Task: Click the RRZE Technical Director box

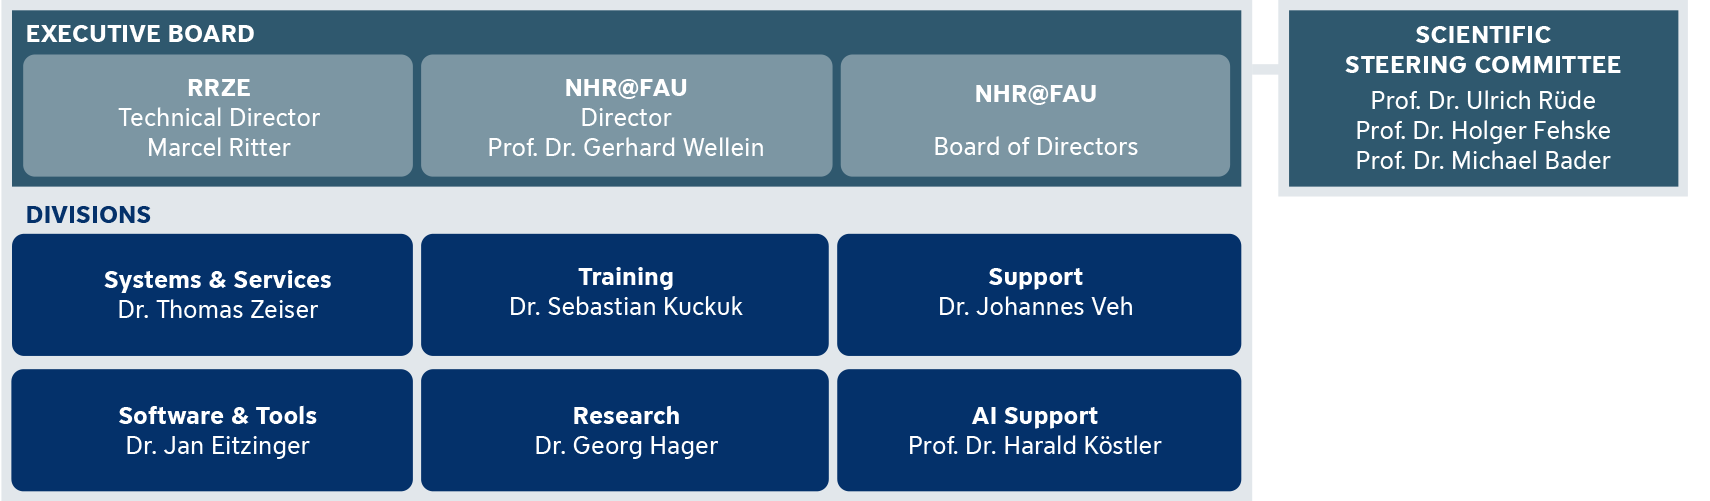Action: pos(218,116)
